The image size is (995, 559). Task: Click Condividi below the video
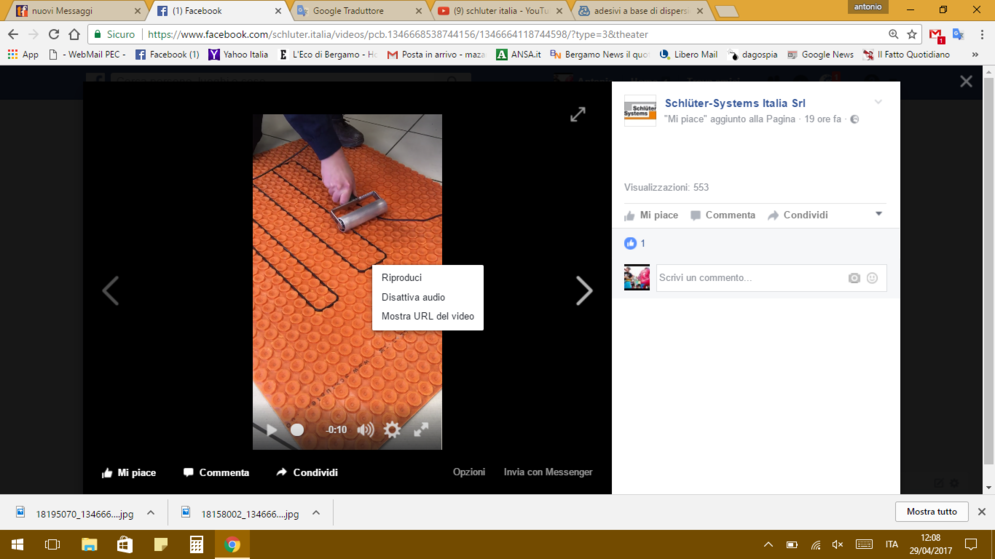click(x=307, y=473)
